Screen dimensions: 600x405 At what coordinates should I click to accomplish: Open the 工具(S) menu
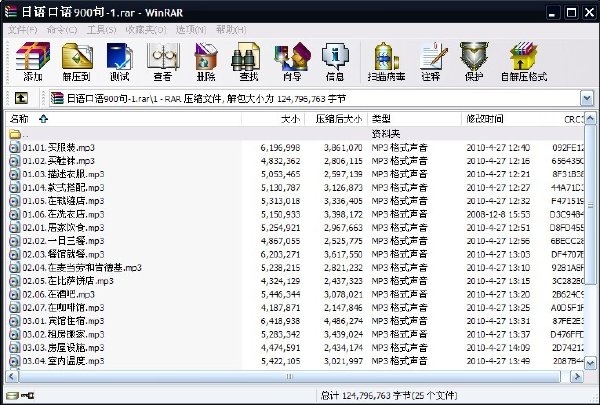point(101,29)
